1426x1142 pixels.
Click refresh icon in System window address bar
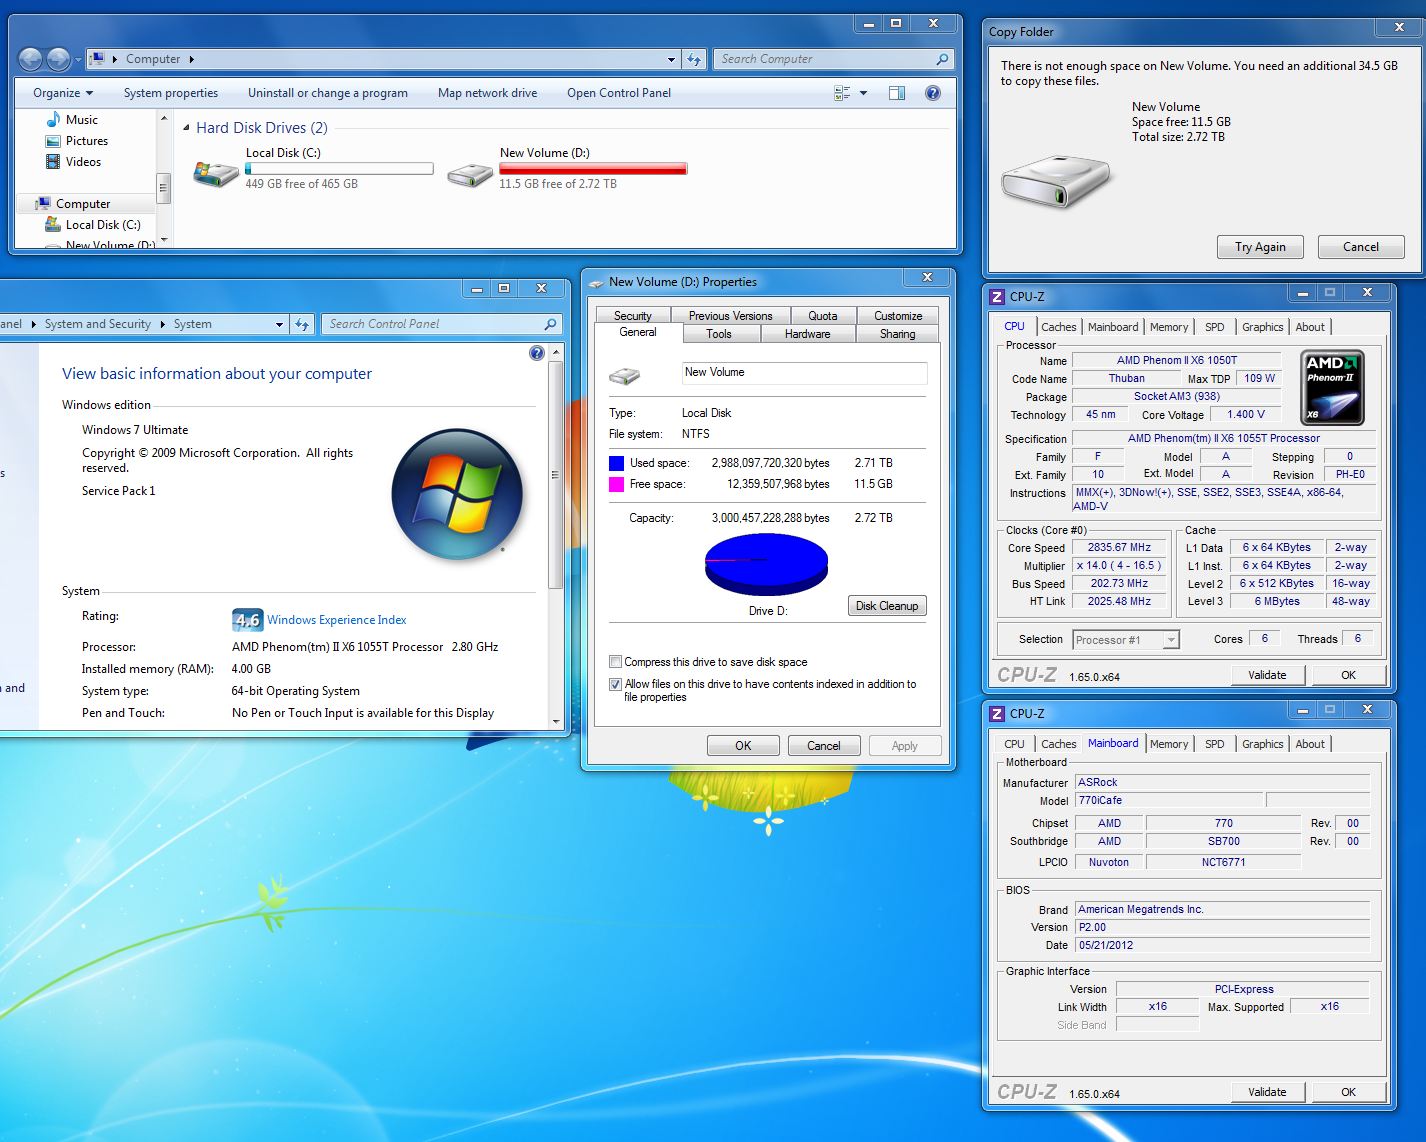click(x=302, y=324)
